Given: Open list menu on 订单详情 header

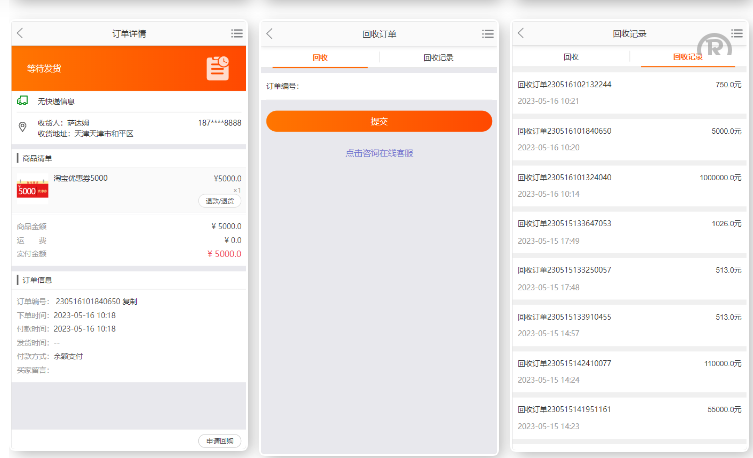Looking at the screenshot, I should coord(236,34).
